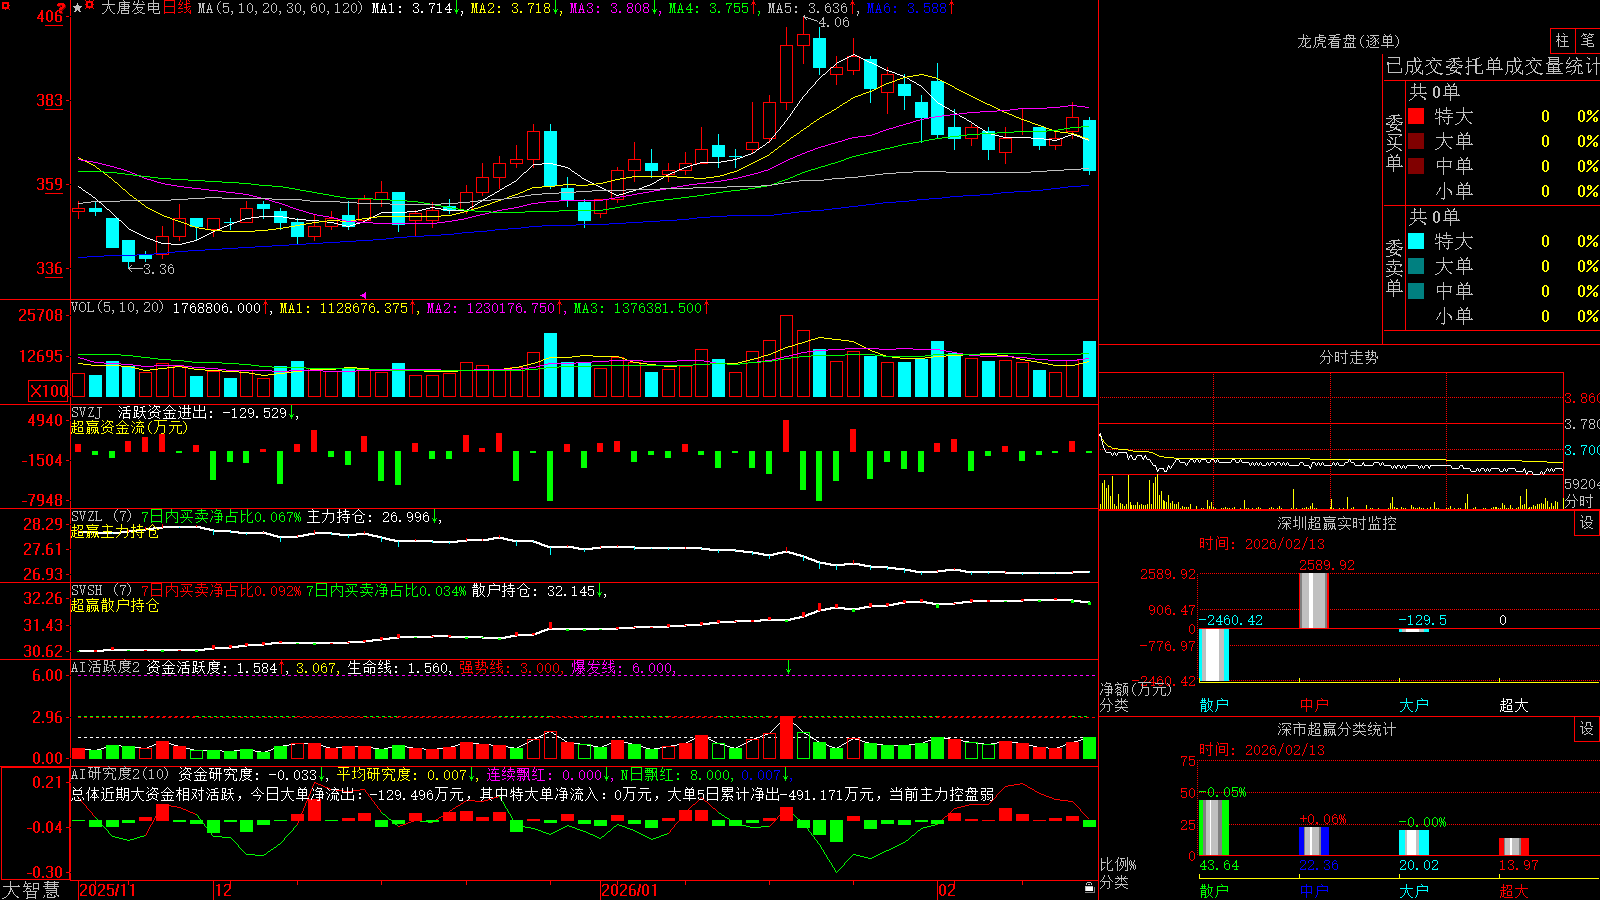Click the dark red 大单 buy order swatch
Viewport: 1600px width, 900px height.
click(x=1416, y=141)
